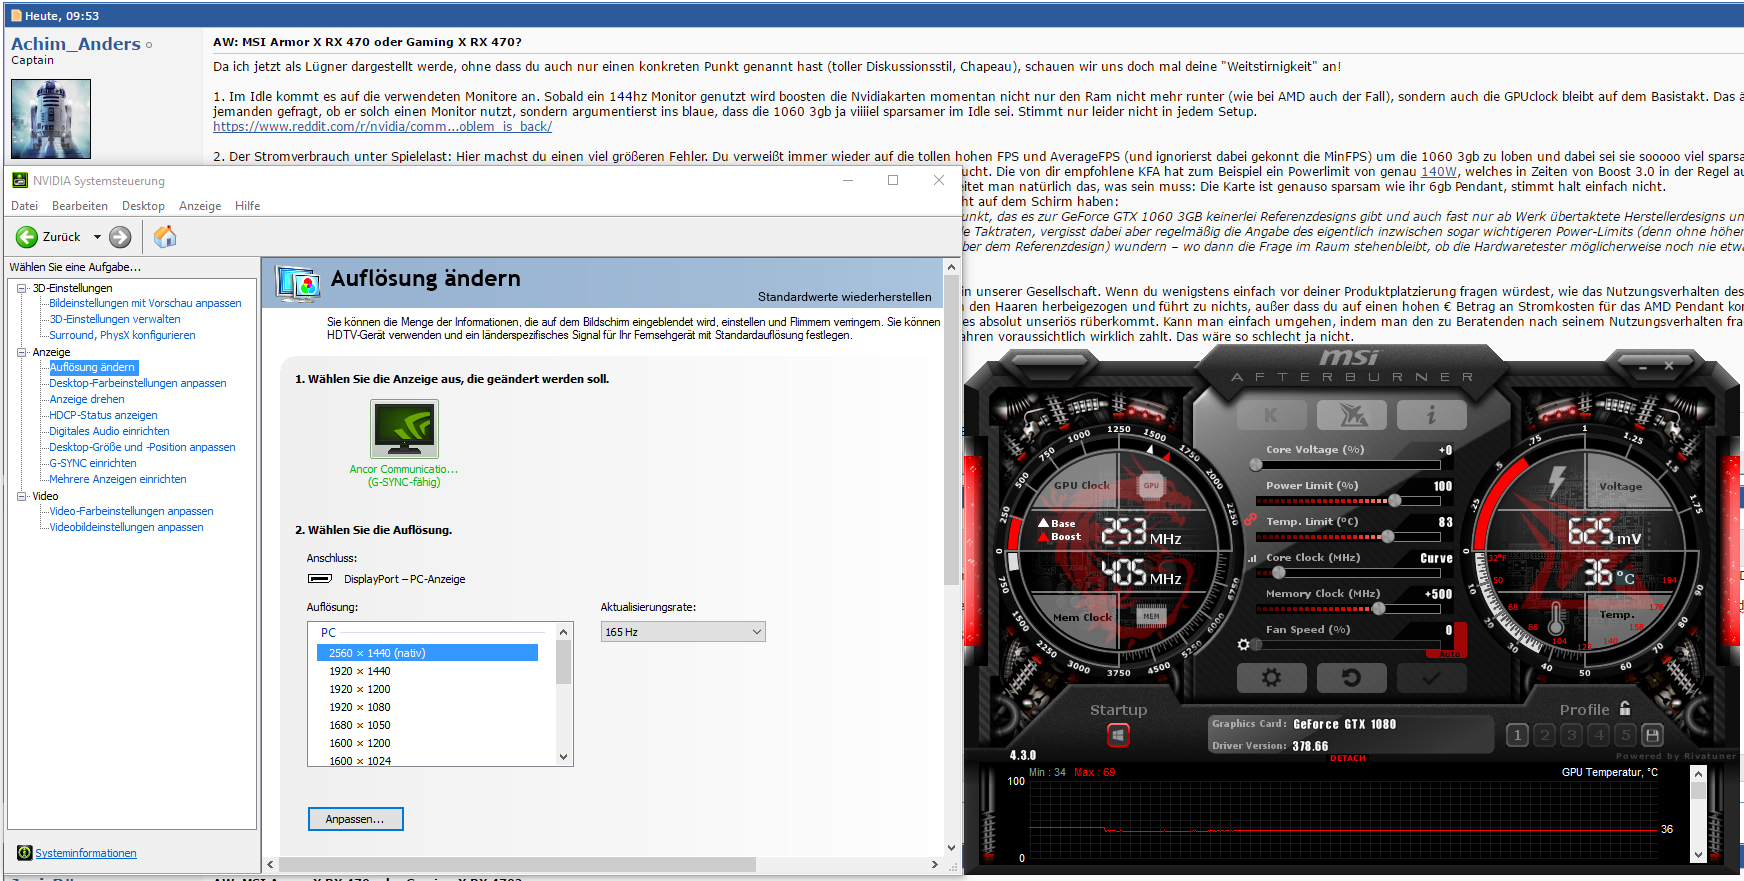Open the Bearbeiten menu
1744x881 pixels.
point(80,206)
